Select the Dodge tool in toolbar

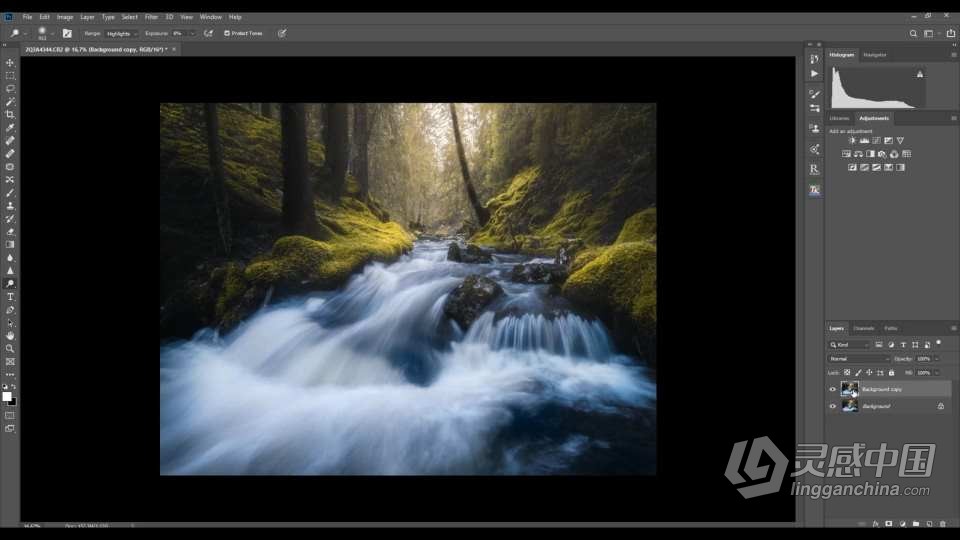[x=10, y=283]
